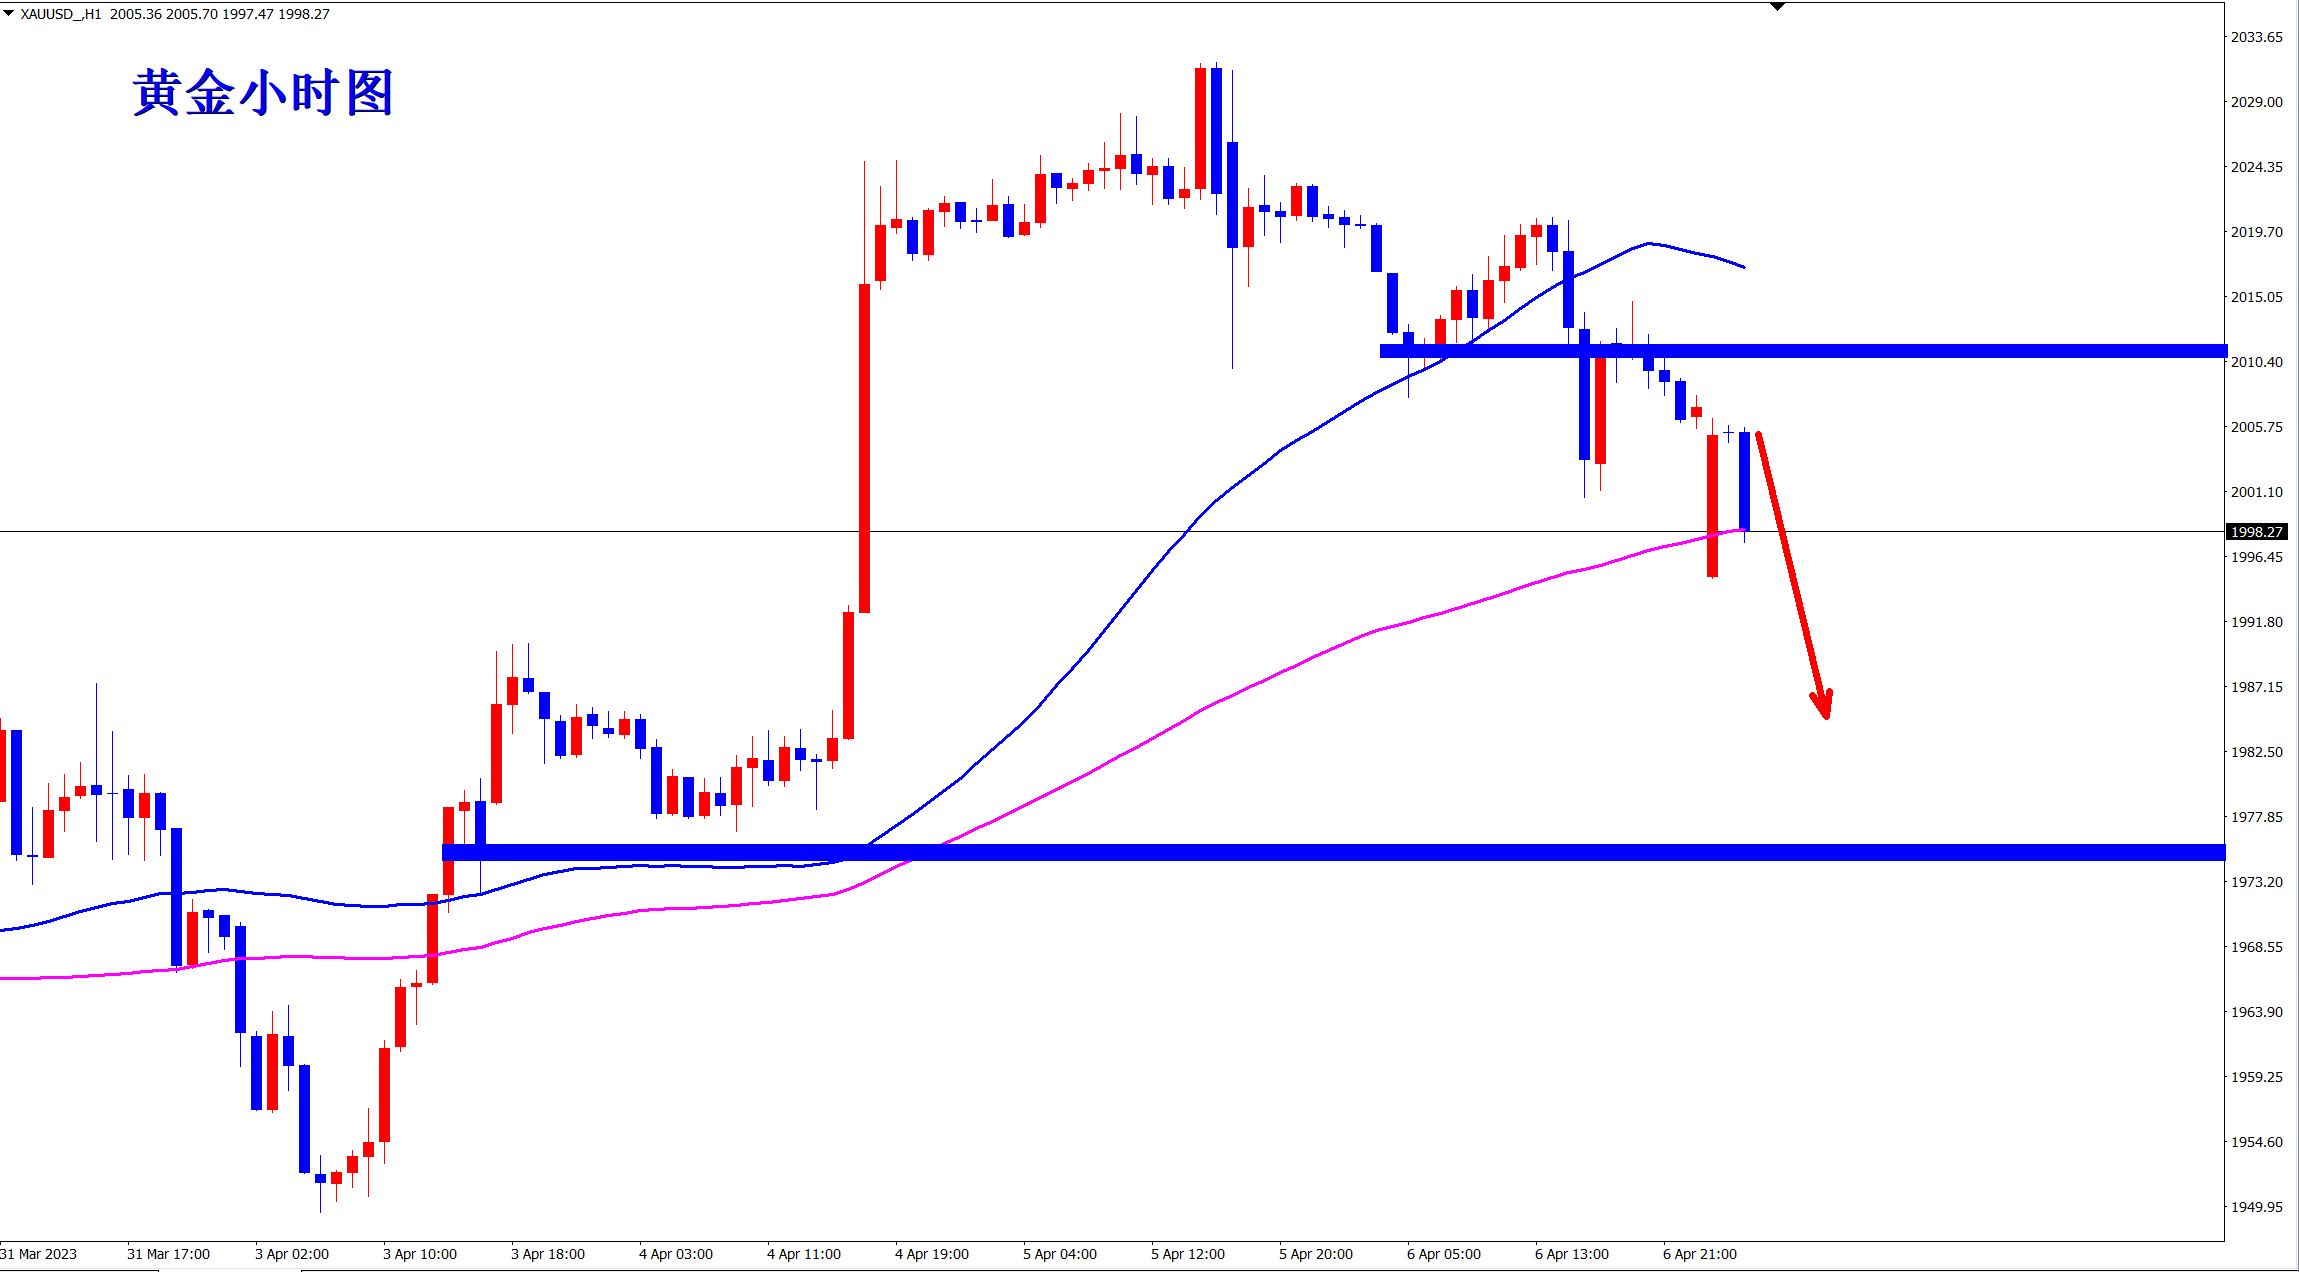This screenshot has width=2299, height=1272.
Task: Click the tall red candle rising on 4 Apr
Action: tap(864, 450)
